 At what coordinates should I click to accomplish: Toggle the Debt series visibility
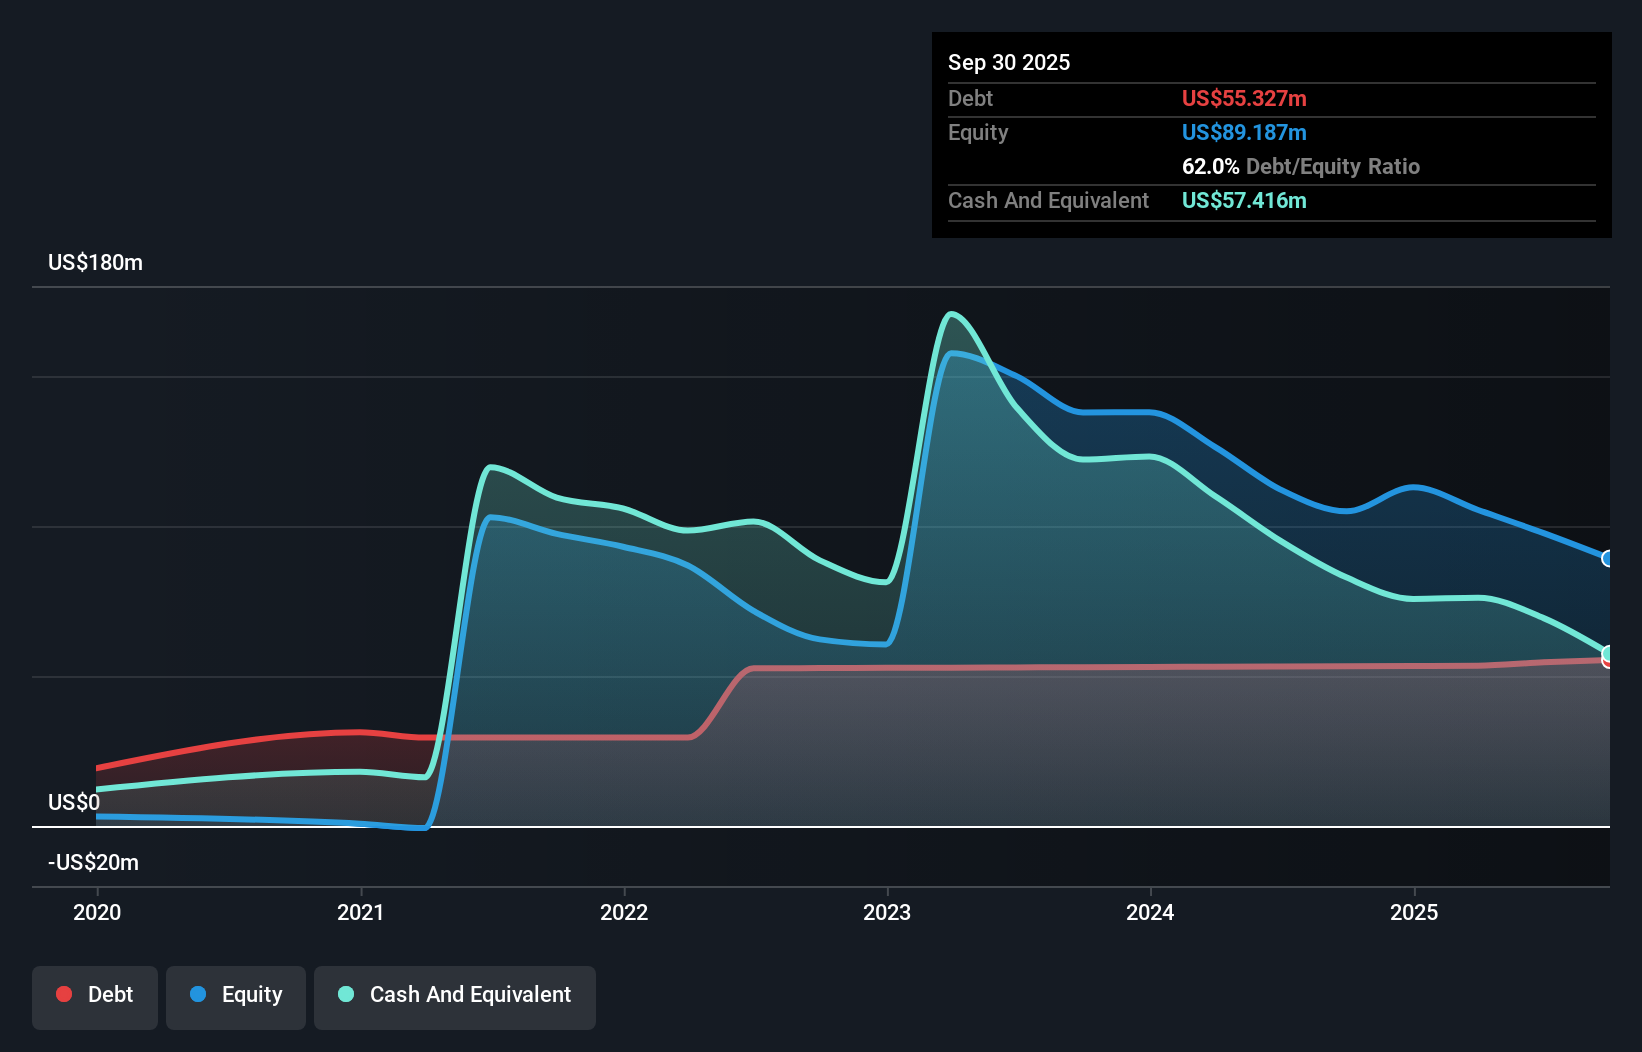tap(94, 995)
